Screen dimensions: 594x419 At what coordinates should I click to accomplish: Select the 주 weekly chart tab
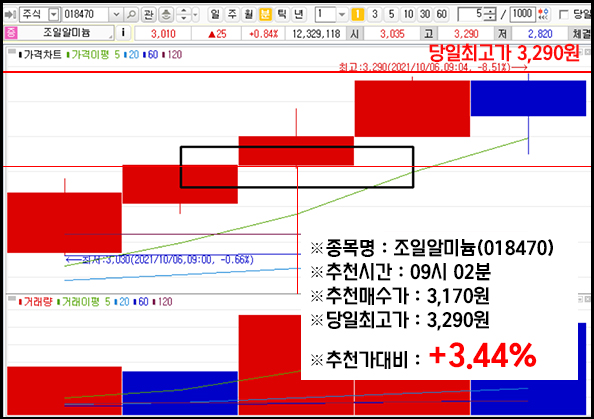[x=232, y=15]
